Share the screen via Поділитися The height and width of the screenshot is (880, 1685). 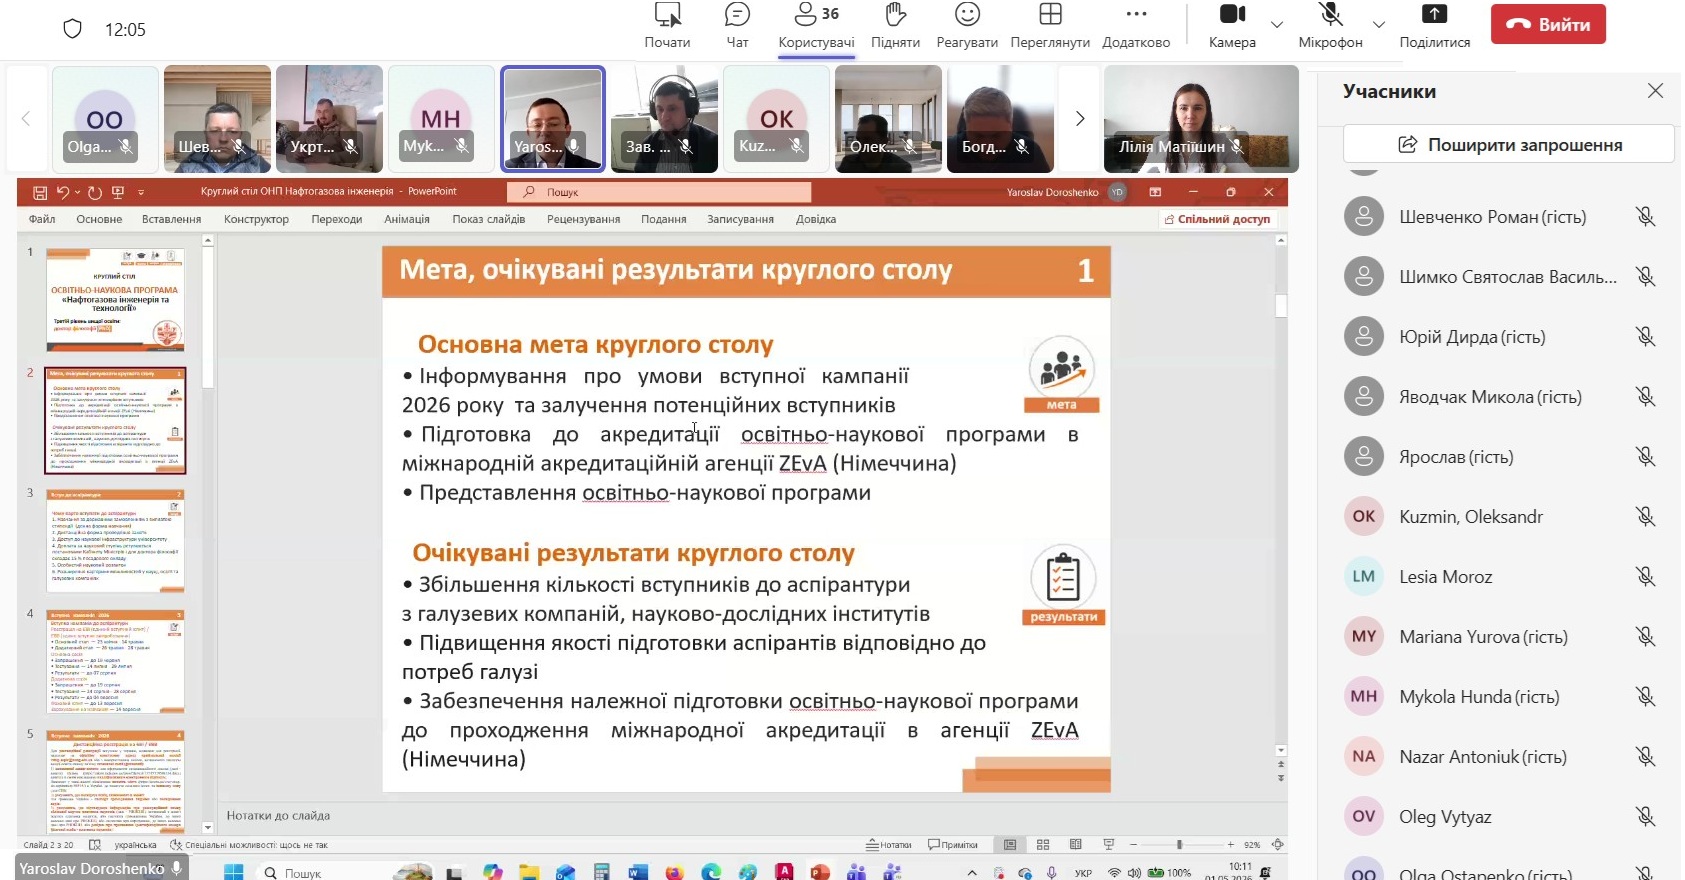coord(1434,26)
